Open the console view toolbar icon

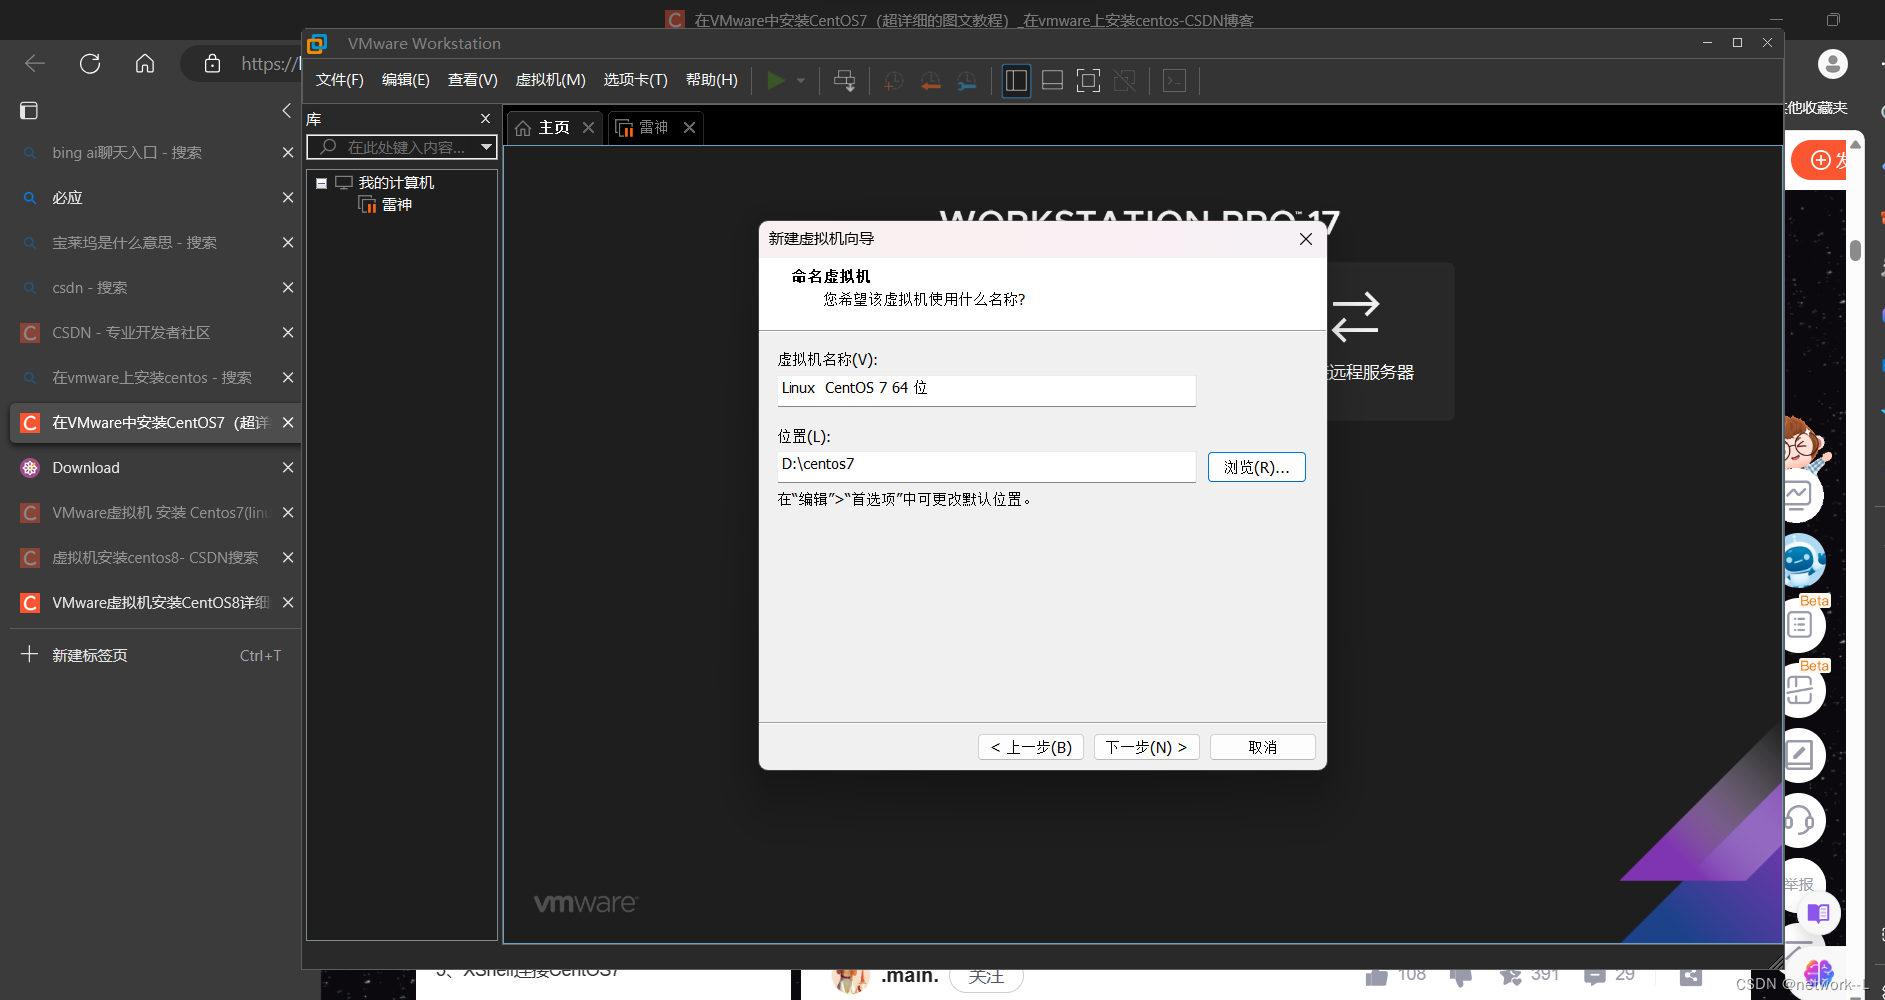point(1175,81)
